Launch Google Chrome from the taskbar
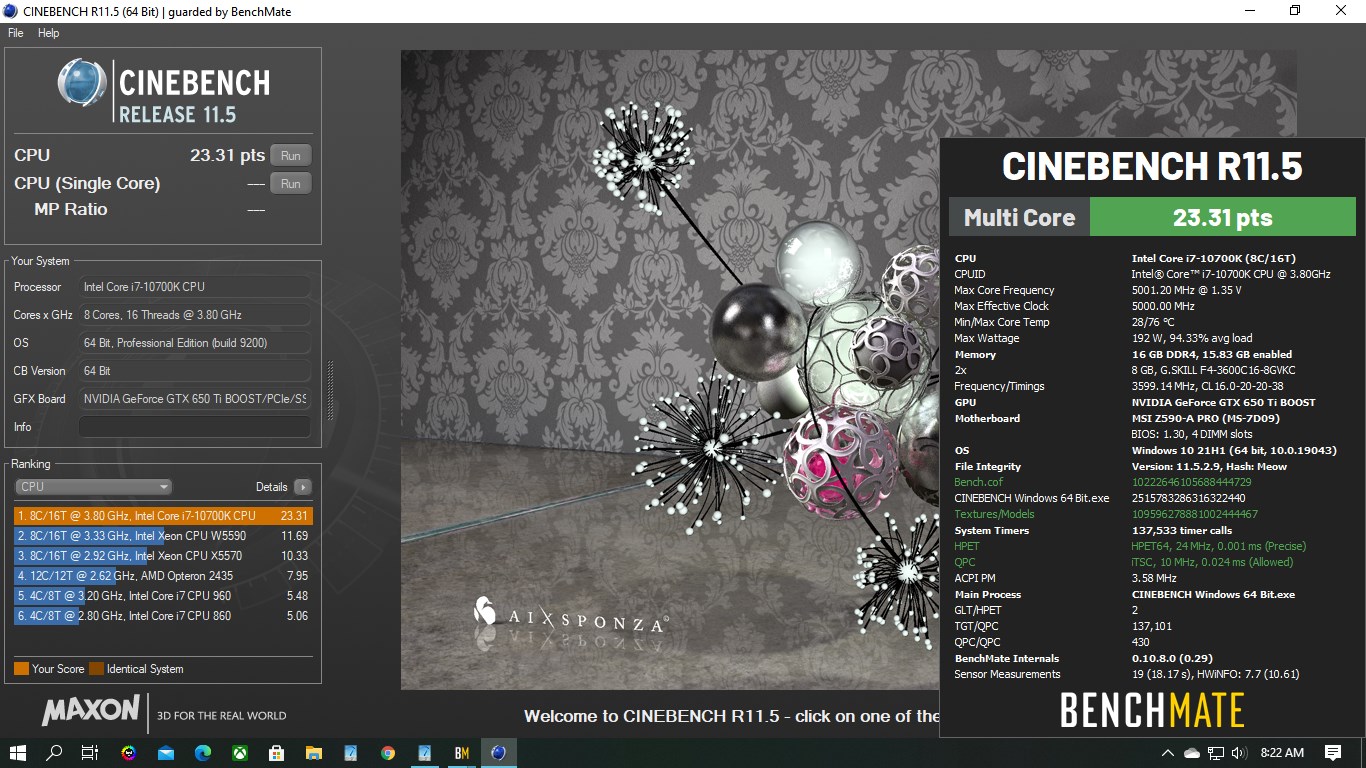The image size is (1366, 768). [x=388, y=752]
